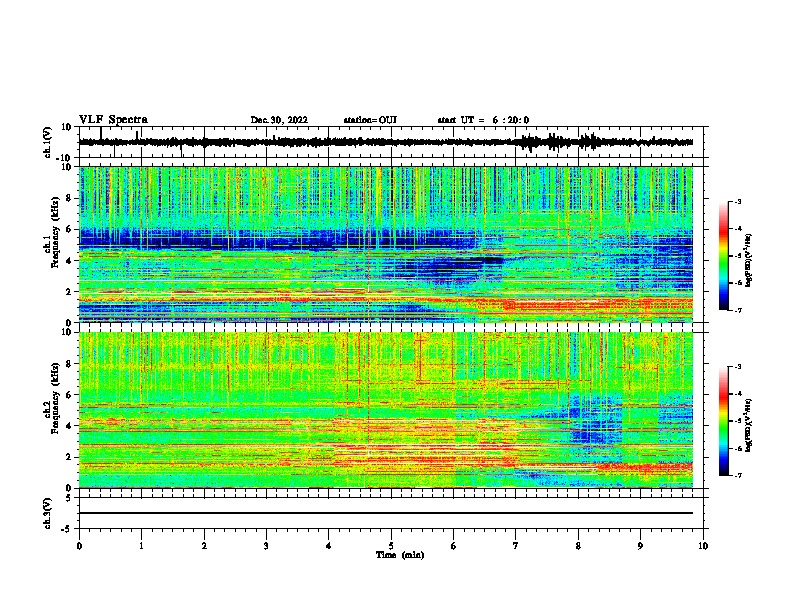Click the 6 kHz tick label of ch.1 spectrogram
The width and height of the screenshot is (792, 612).
pos(70,229)
